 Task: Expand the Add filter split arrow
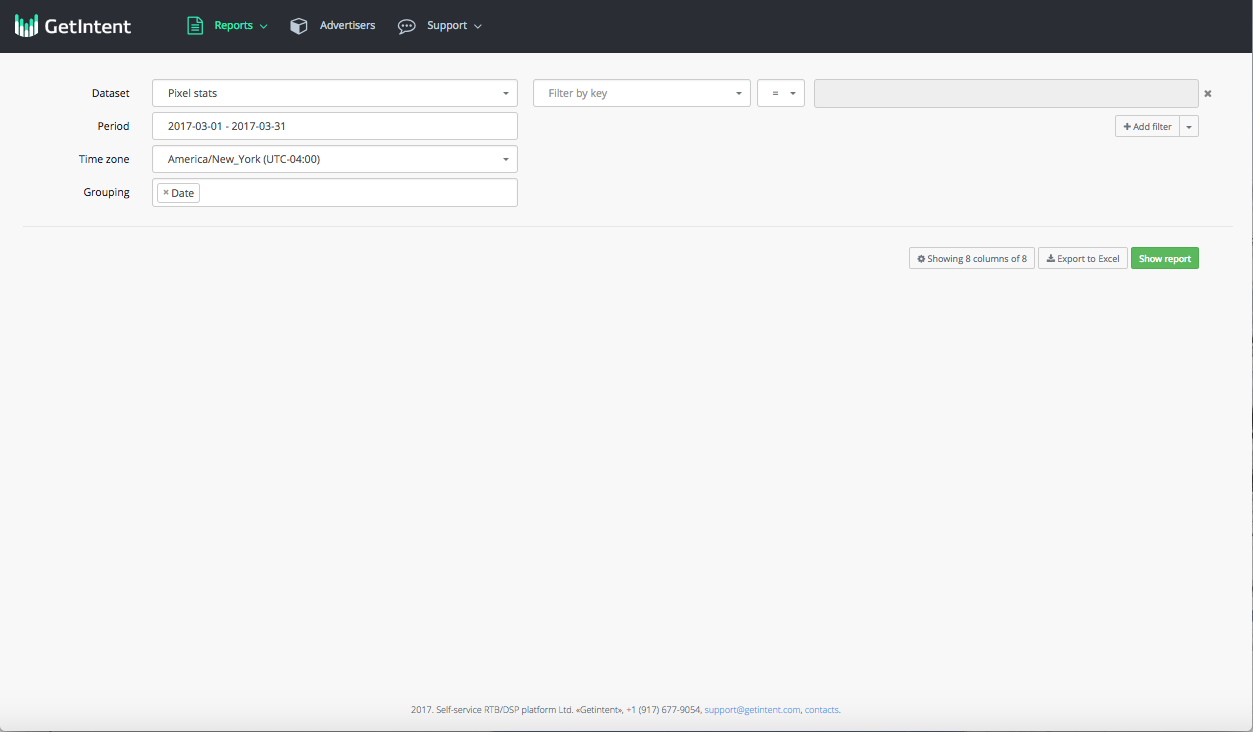coord(1189,127)
